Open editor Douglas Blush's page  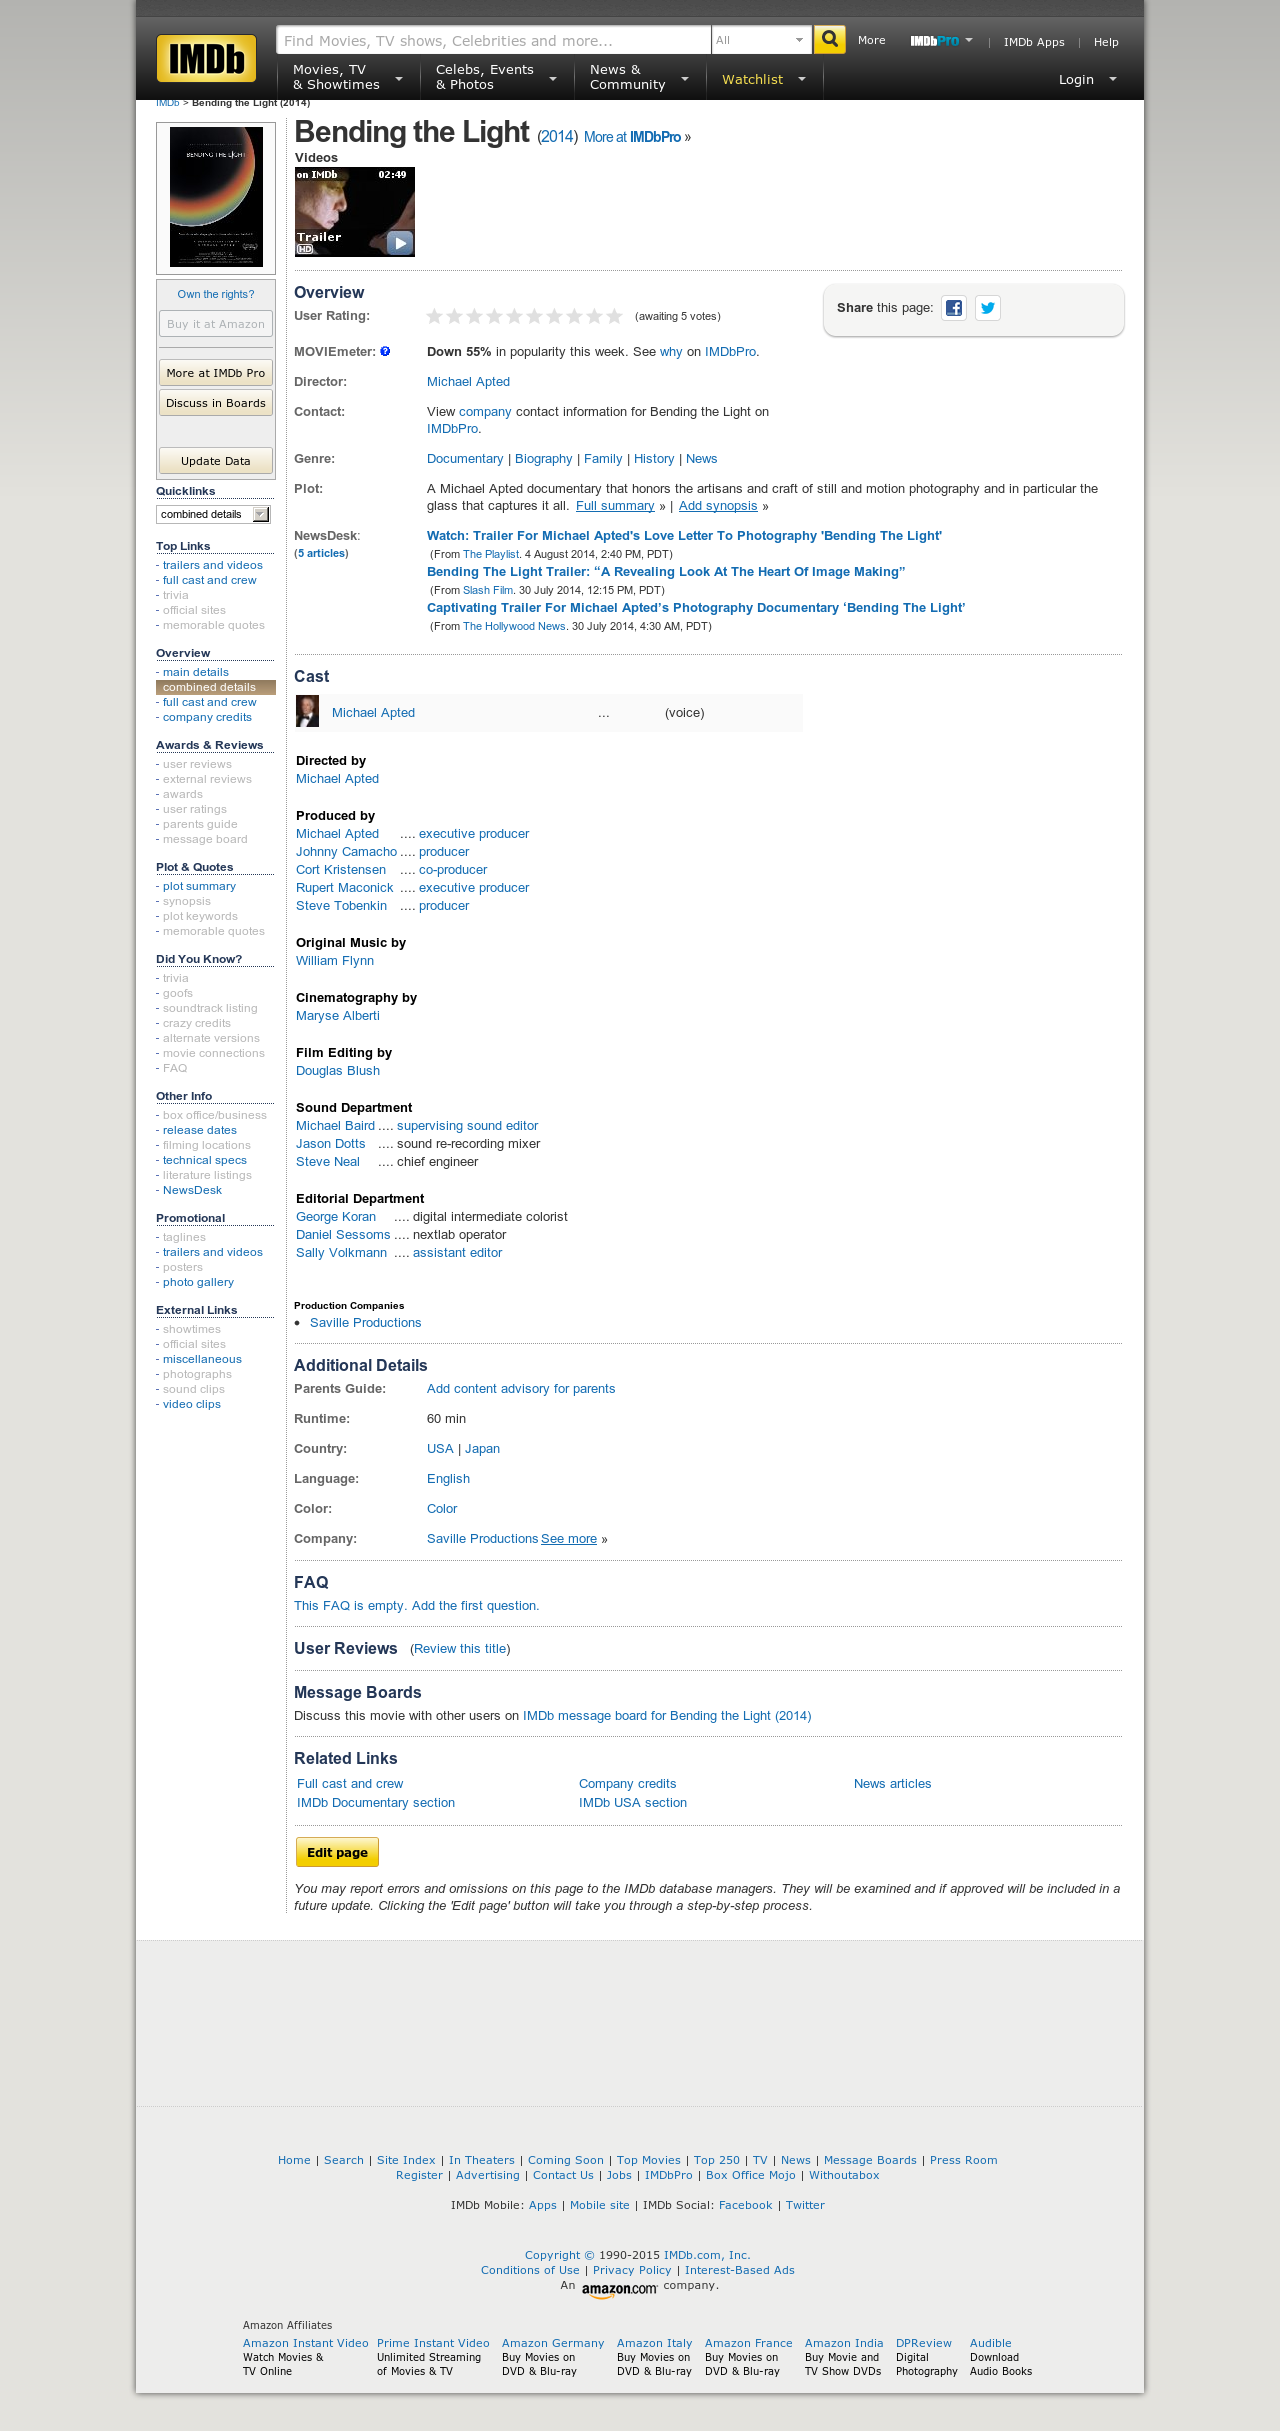(x=338, y=1071)
